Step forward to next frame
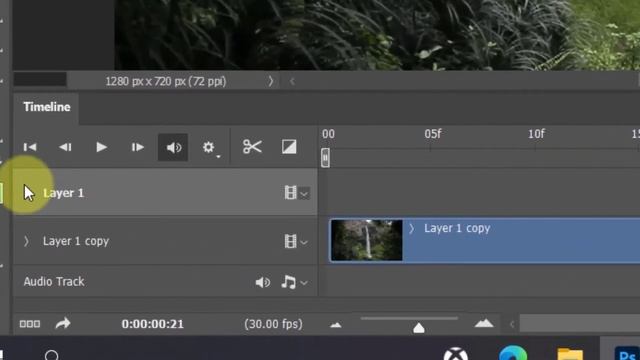The width and height of the screenshot is (640, 360). pyautogui.click(x=138, y=147)
